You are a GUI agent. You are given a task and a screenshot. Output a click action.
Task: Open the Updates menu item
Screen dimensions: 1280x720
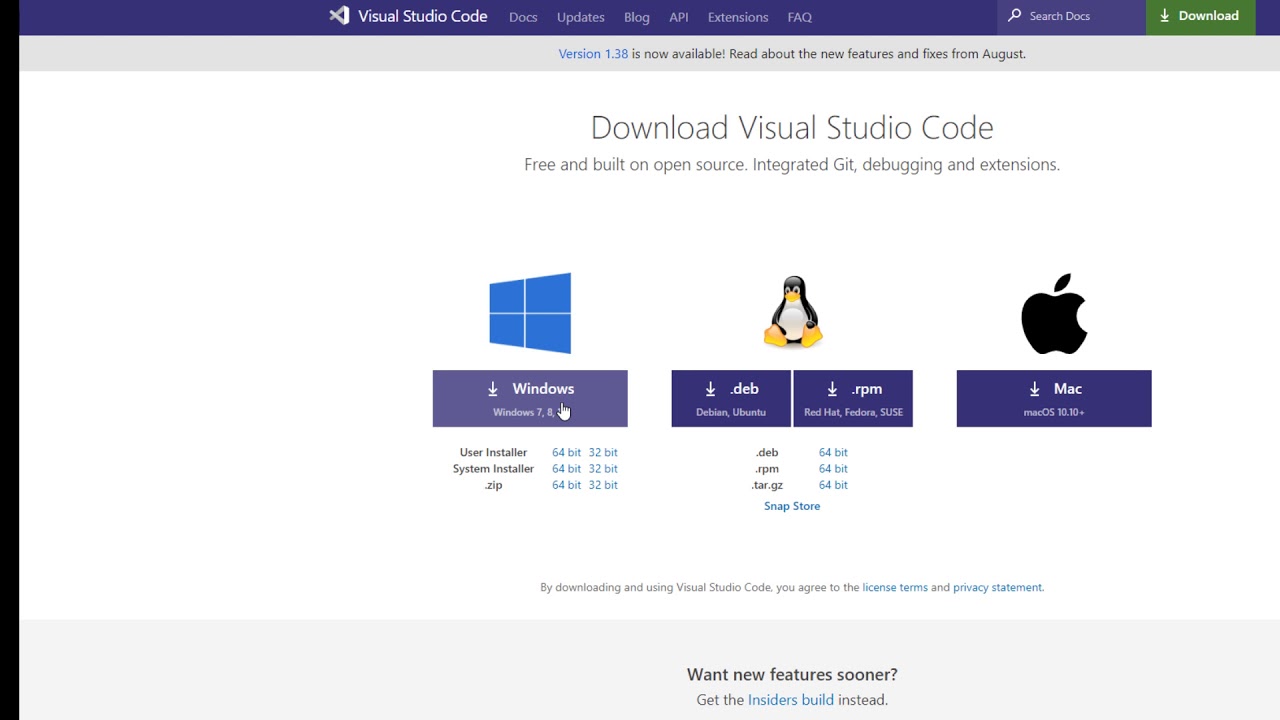click(581, 17)
